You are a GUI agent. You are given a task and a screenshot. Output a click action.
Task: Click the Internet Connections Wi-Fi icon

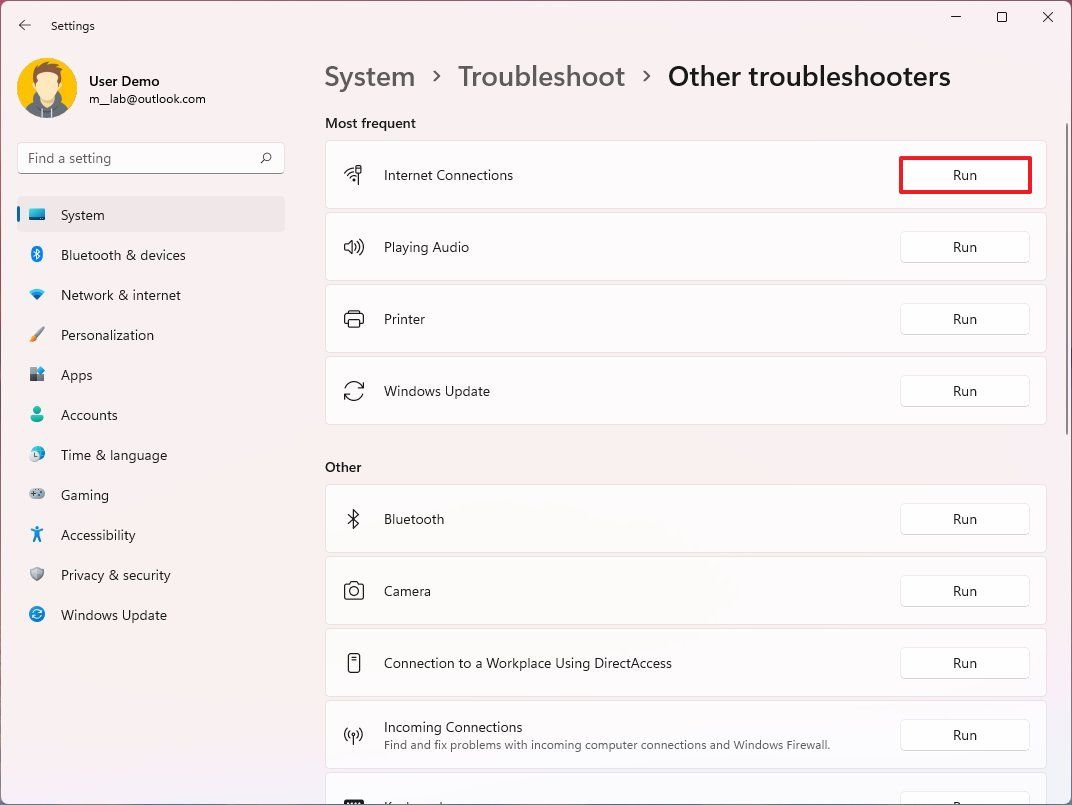click(x=353, y=174)
